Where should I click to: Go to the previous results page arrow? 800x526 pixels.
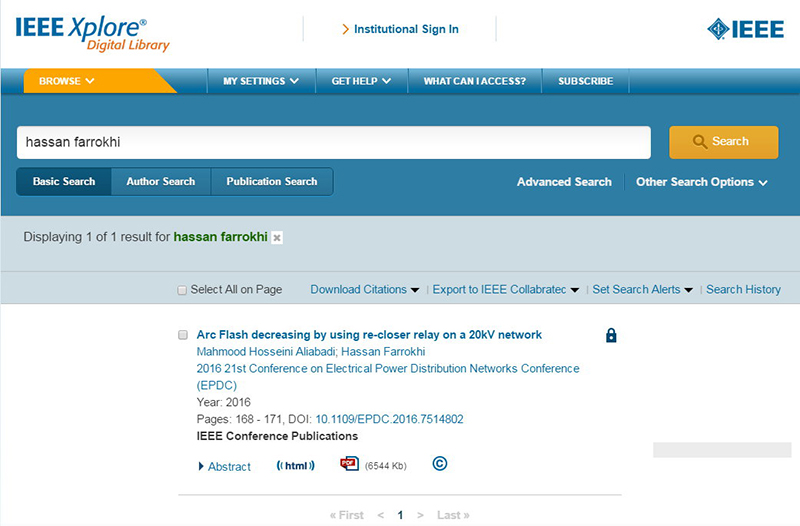point(381,515)
